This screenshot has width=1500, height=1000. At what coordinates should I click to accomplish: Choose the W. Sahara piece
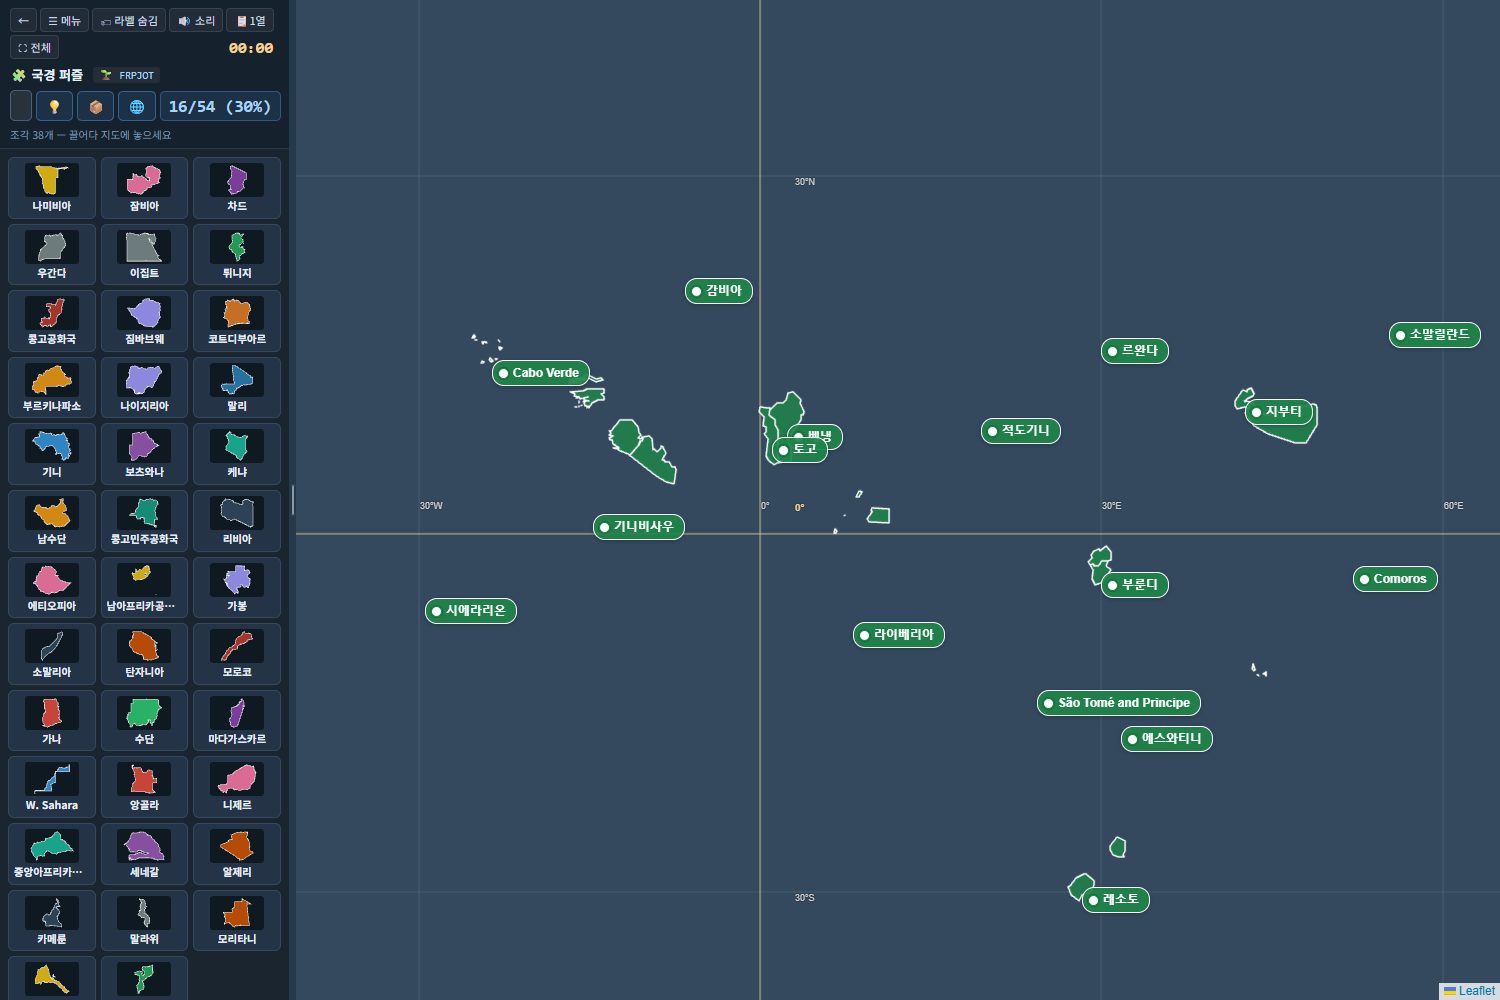click(52, 787)
